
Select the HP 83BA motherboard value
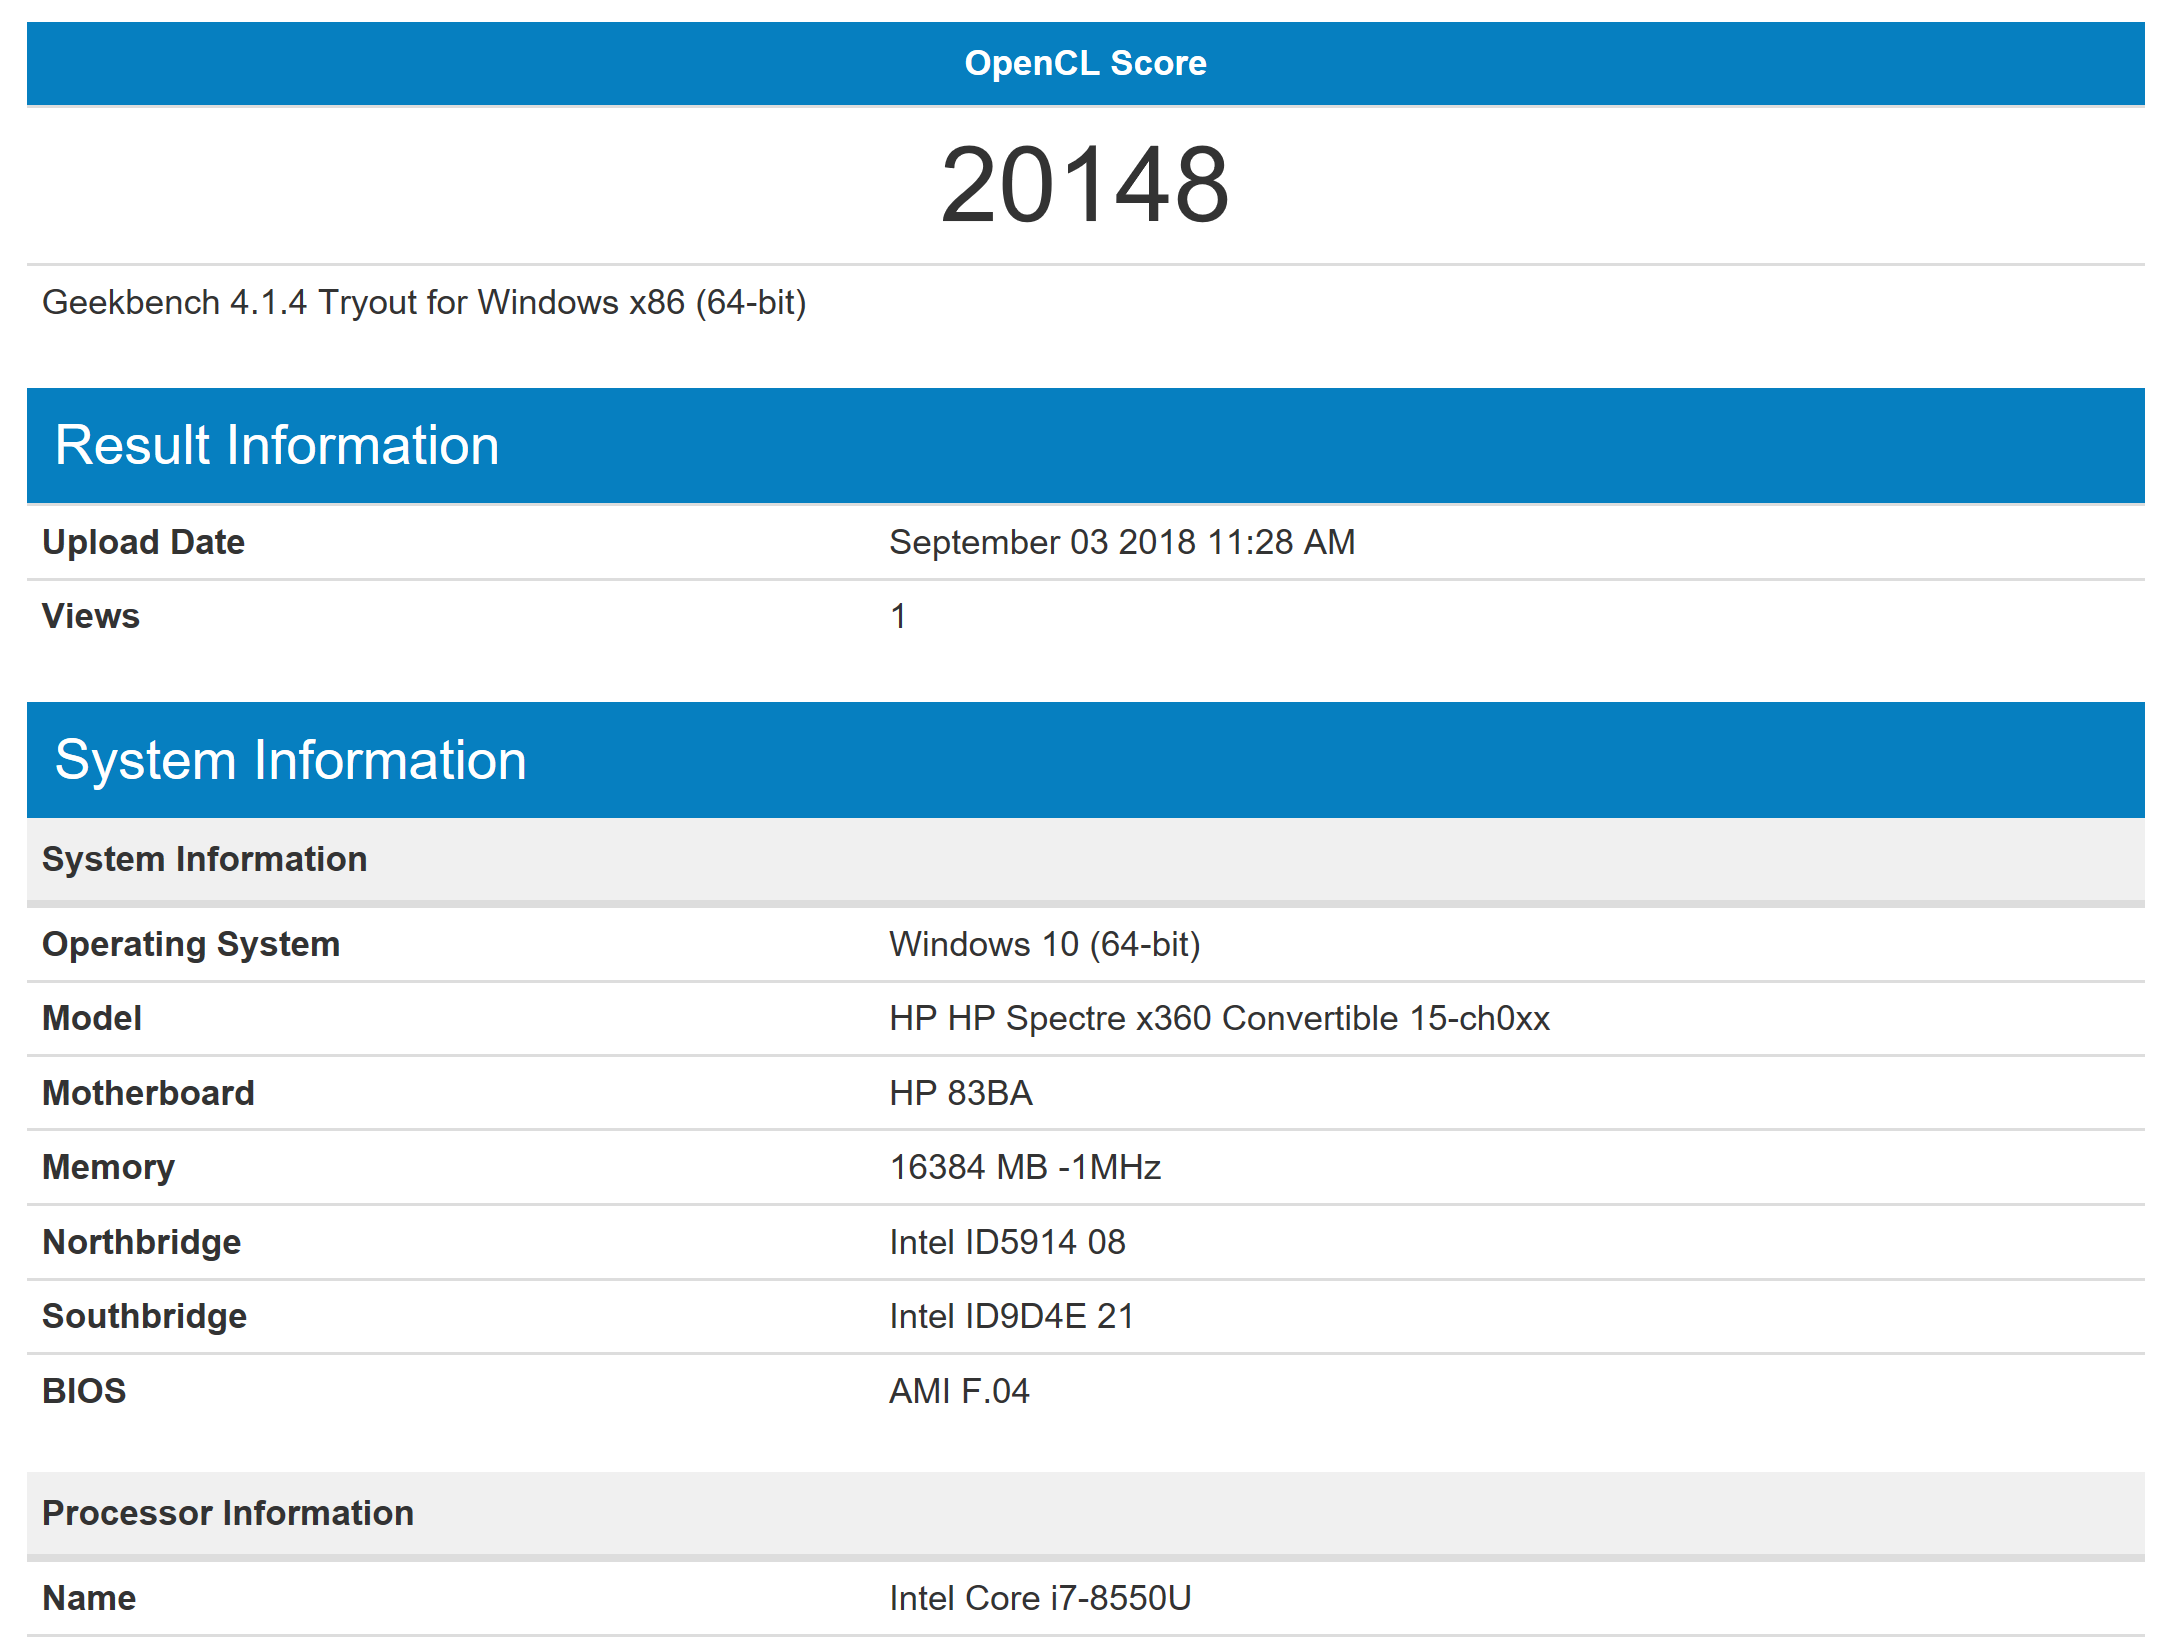961,1093
